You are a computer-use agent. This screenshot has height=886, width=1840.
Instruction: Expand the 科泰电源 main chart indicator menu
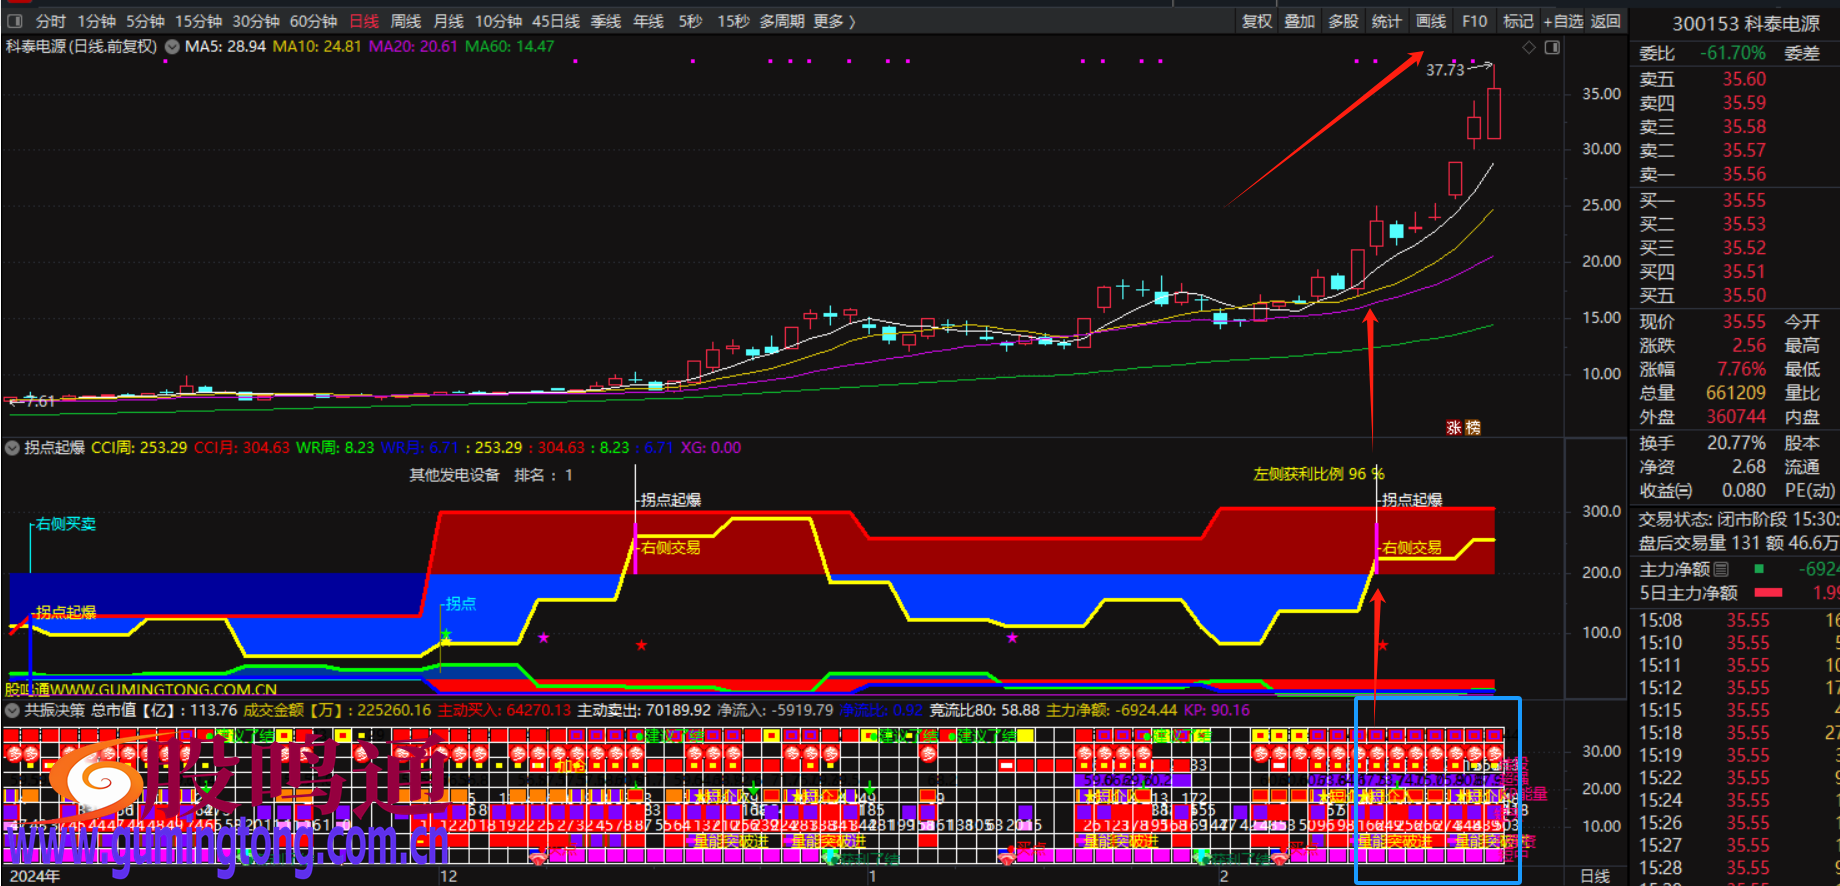coord(172,47)
